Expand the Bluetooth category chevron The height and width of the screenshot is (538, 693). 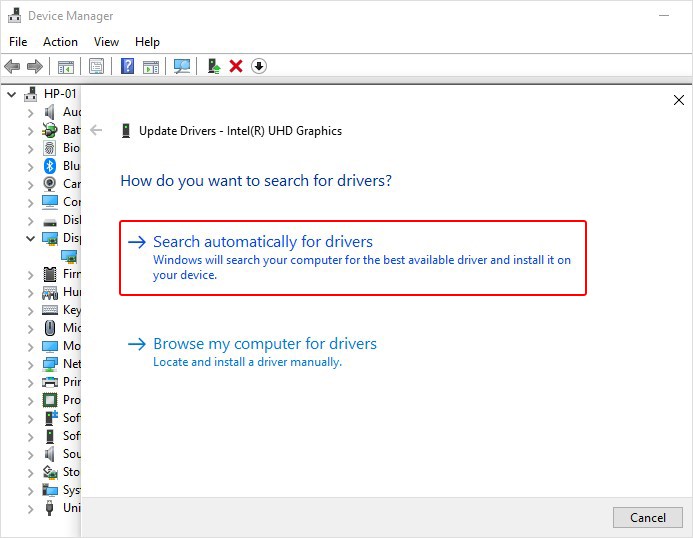coord(30,166)
